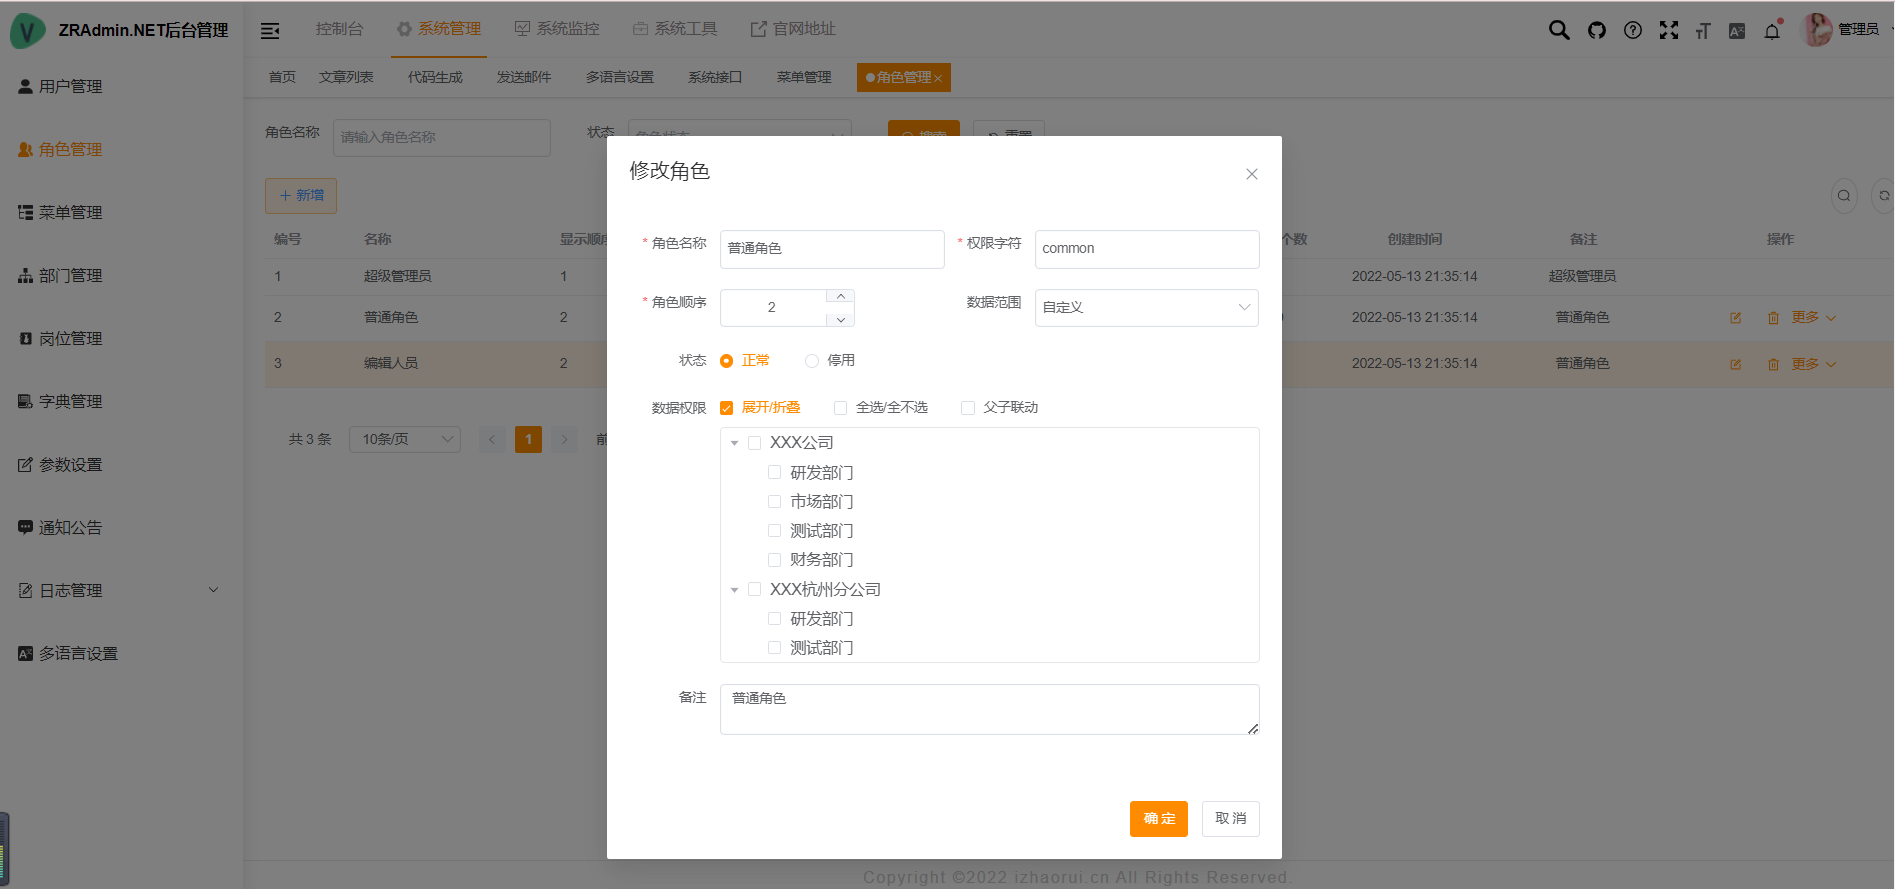This screenshot has height=889, width=1895.
Task: Enable the 父子联动 checkbox
Action: pos(967,408)
